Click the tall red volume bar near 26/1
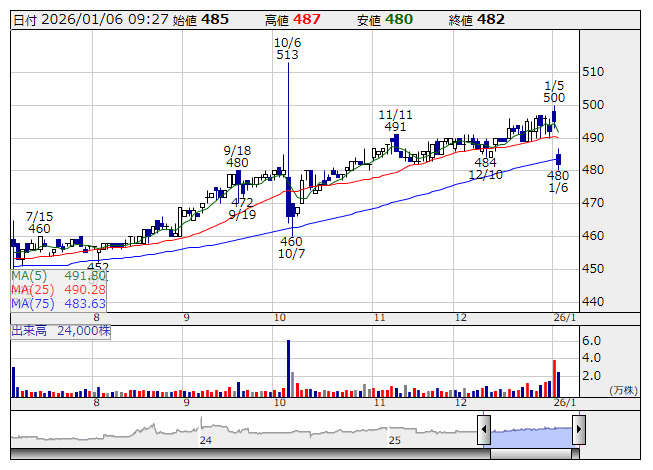Viewport: 653px width, 470px height. coord(552,377)
